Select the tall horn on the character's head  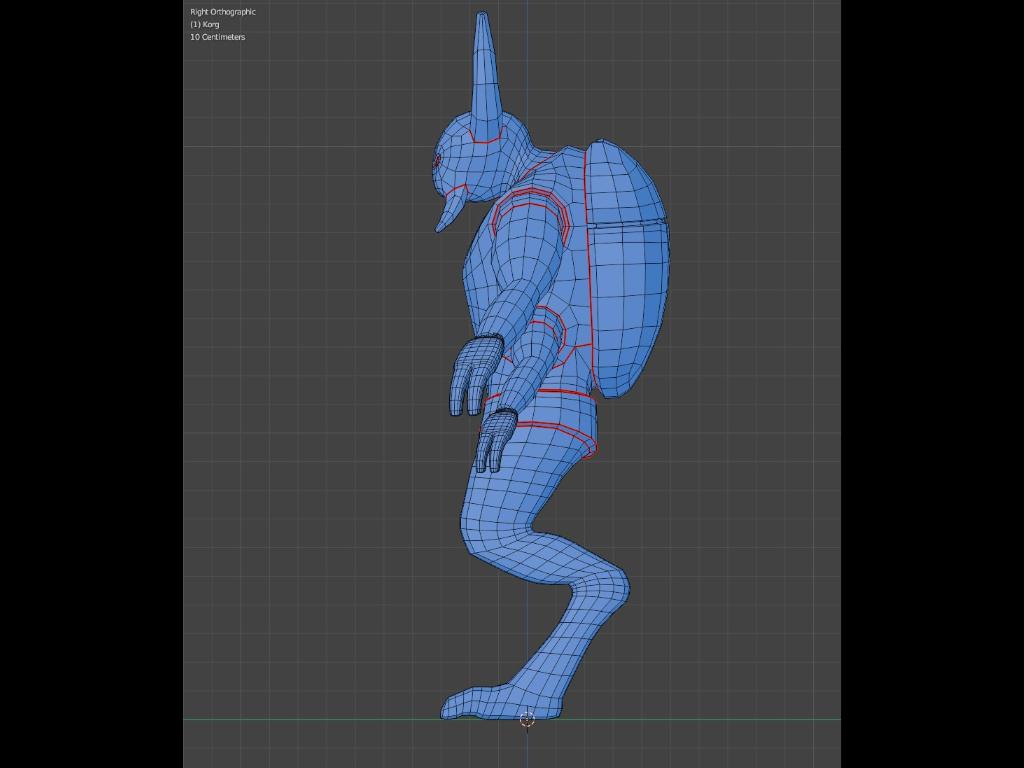point(484,75)
